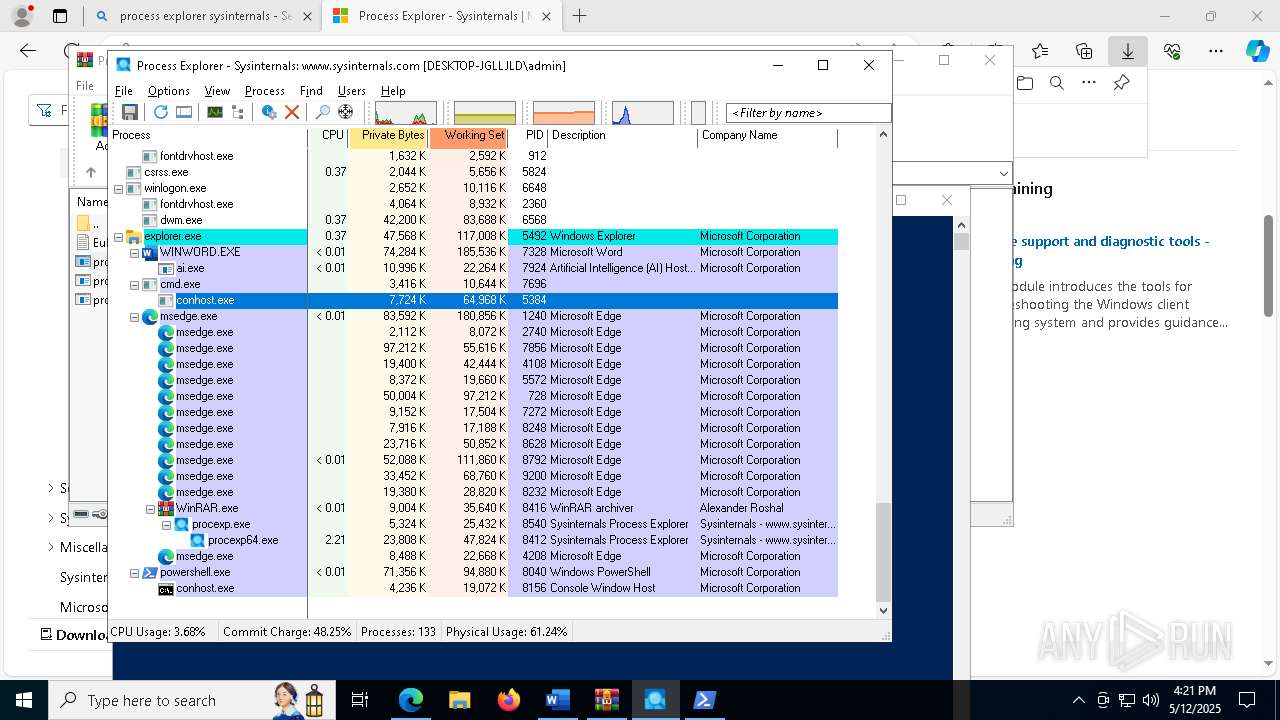The image size is (1280, 720).
Task: Collapse the WinRAR.exe tree node
Action: [150, 508]
